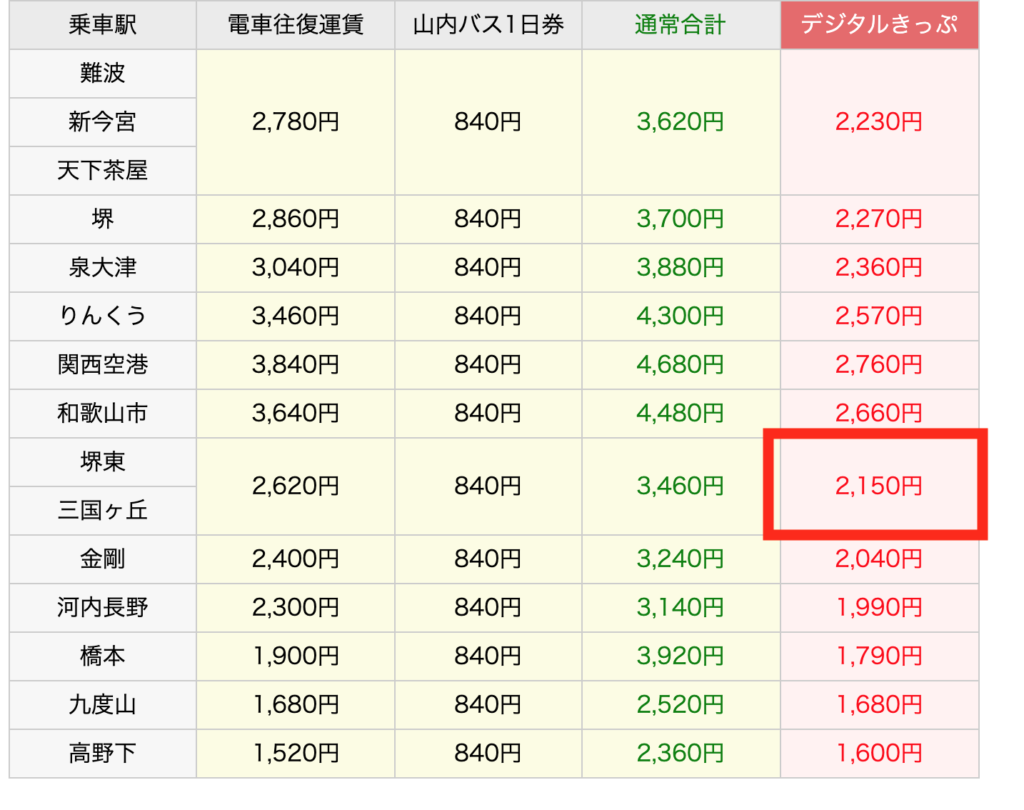This screenshot has height=810, width=1024.
Task: Click the red デジタルきっぷ header
Action: 879,25
